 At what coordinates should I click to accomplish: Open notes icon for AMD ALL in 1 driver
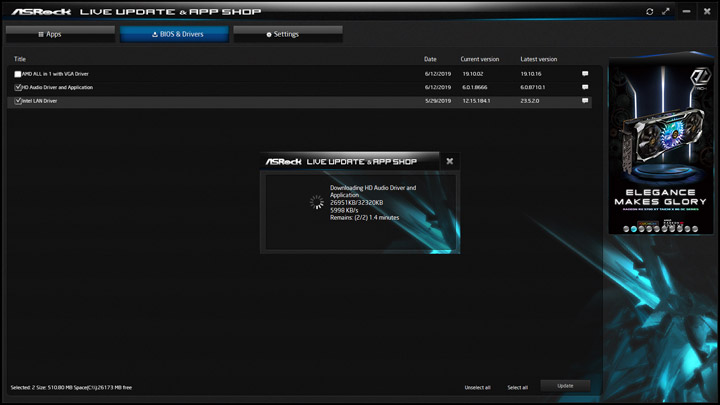coord(585,73)
